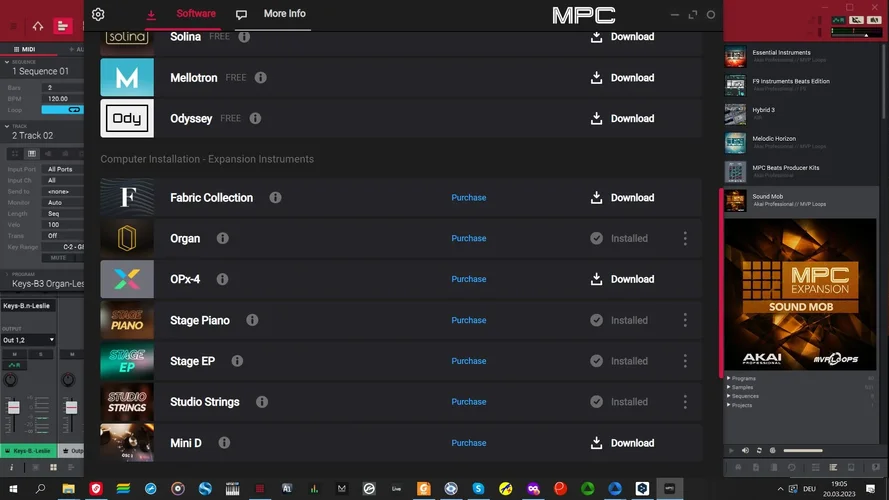Open the Monitor Auto dropdown
Image resolution: width=889 pixels, height=500 pixels.
coord(62,202)
